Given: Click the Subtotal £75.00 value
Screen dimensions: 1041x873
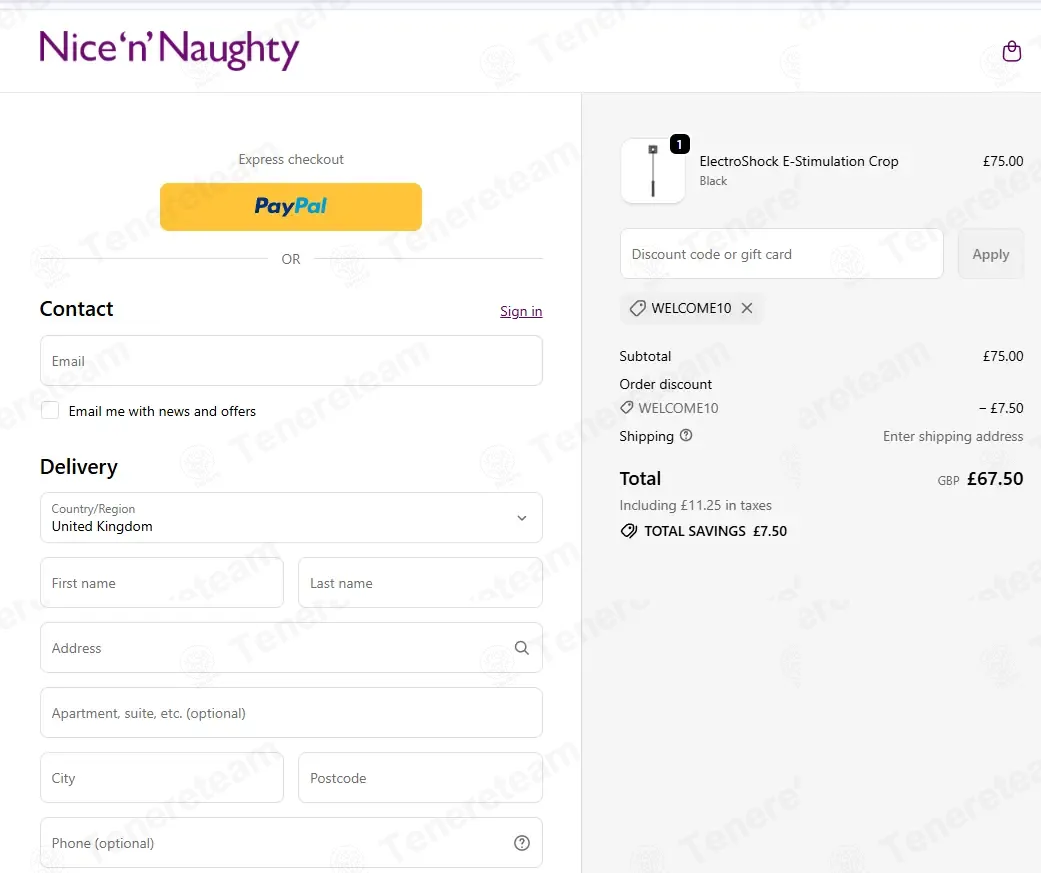Looking at the screenshot, I should point(1003,356).
